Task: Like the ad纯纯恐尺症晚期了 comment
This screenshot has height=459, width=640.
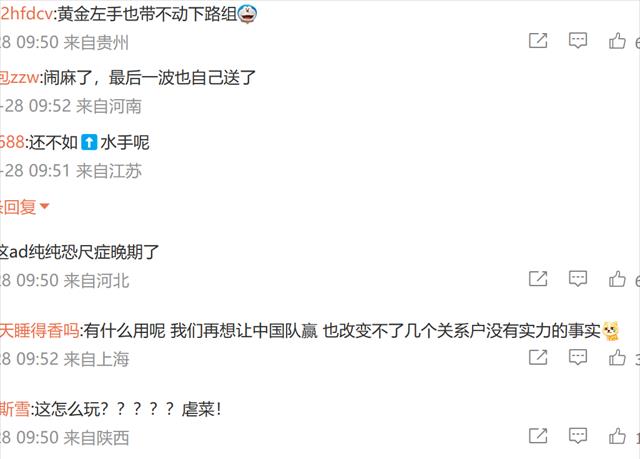Action: [x=617, y=279]
